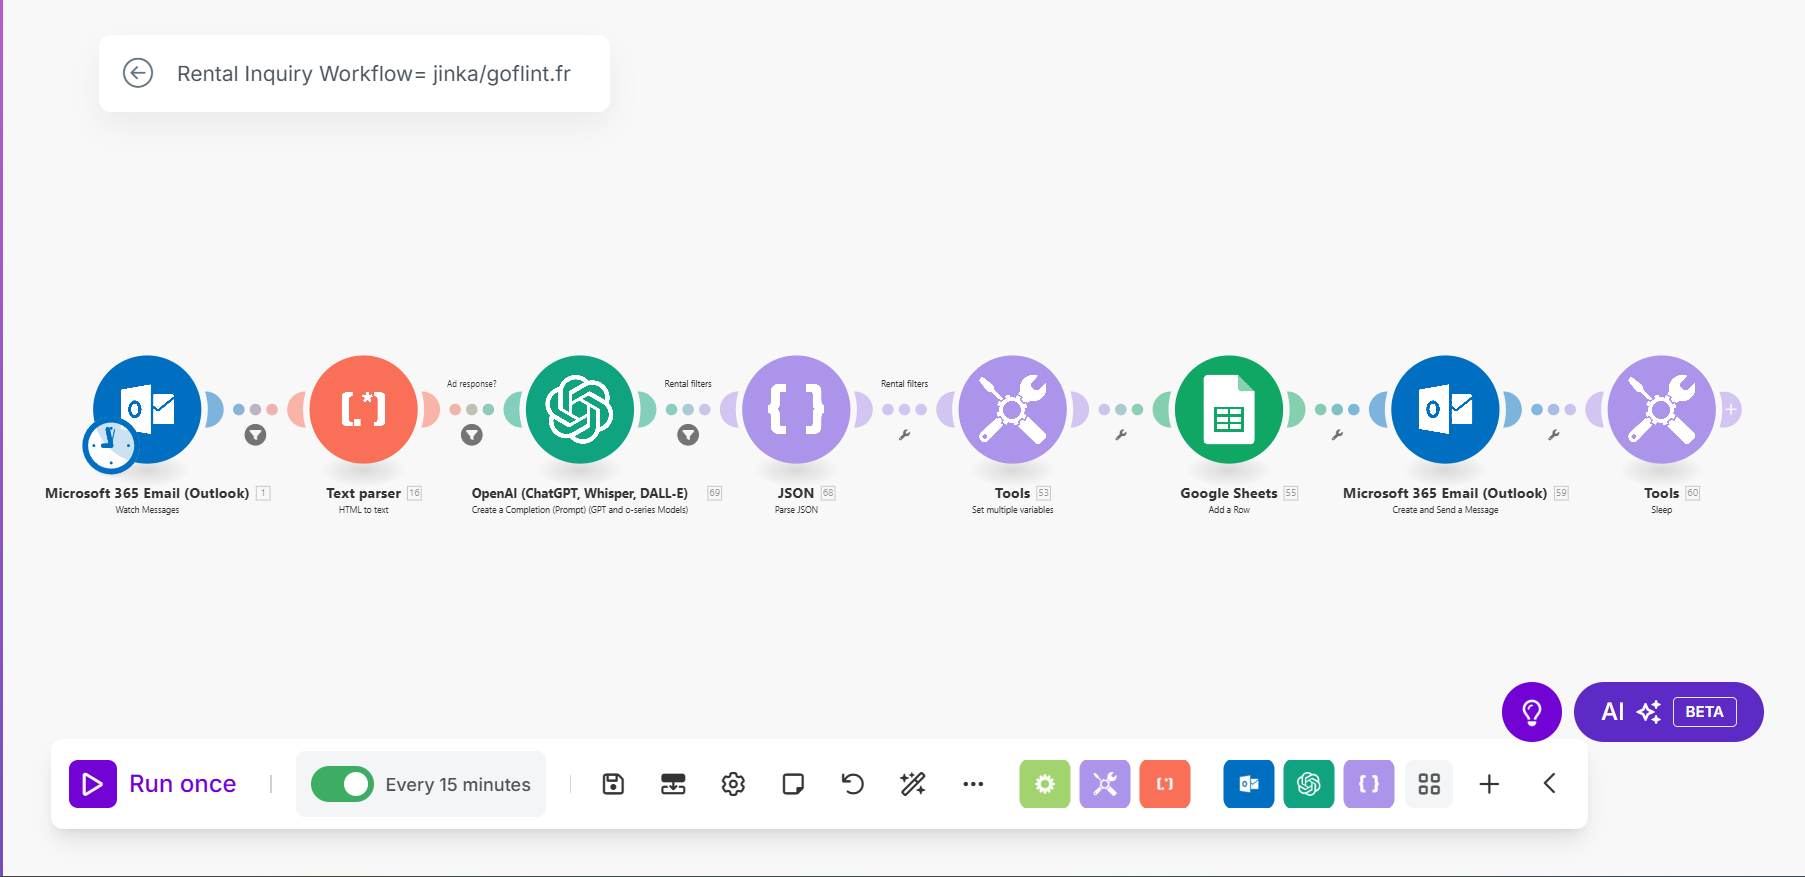
Task: Click the Text parser module name label
Action: pos(363,493)
